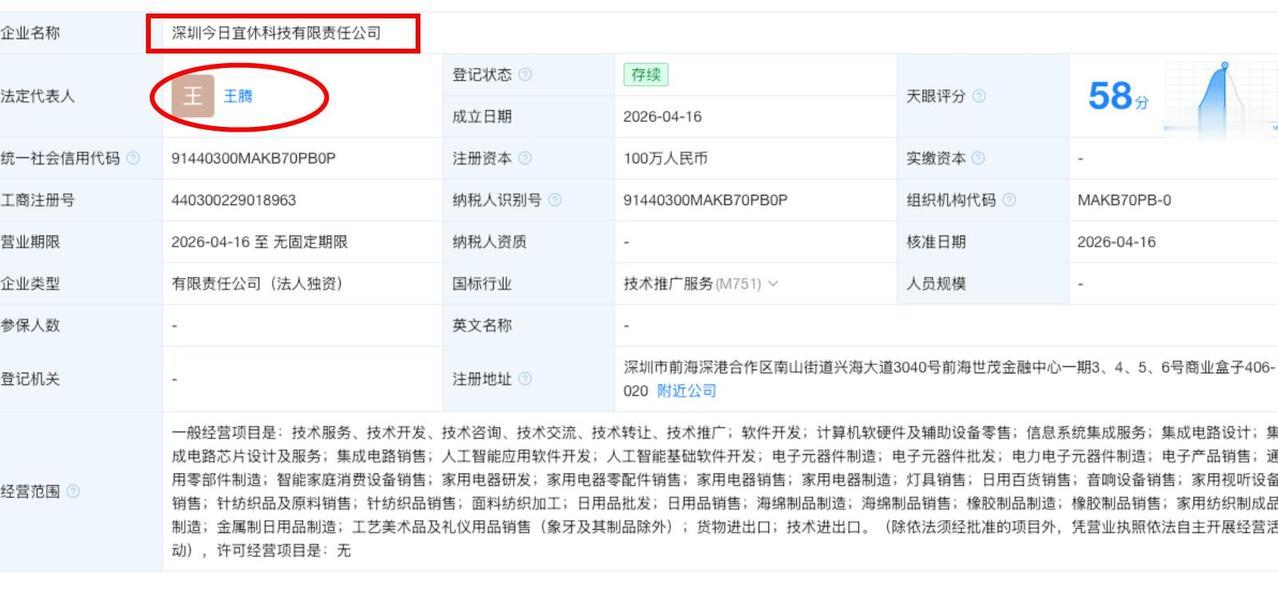The width and height of the screenshot is (1278, 592).
Task: Open legal representative 王腾's profile link
Action: pyautogui.click(x=237, y=96)
